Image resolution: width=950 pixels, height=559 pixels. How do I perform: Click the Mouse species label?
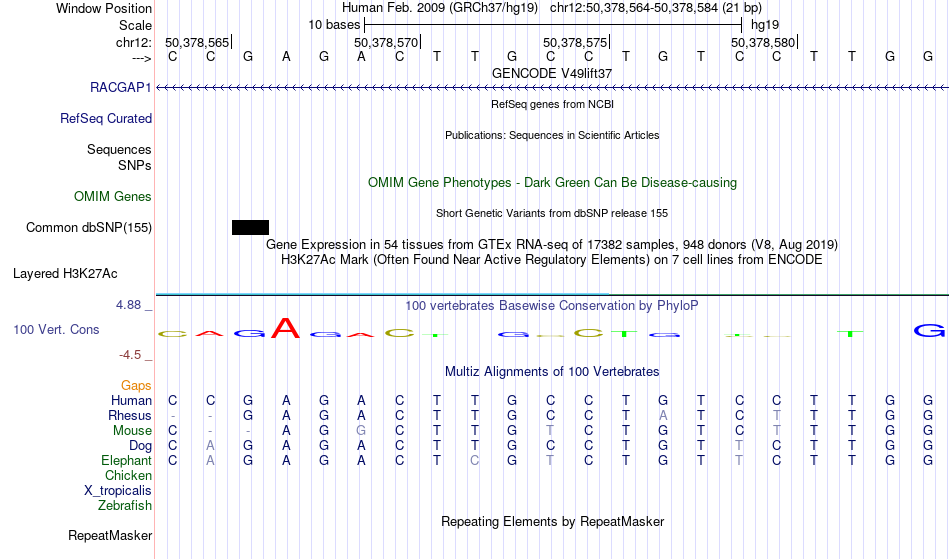tap(132, 431)
